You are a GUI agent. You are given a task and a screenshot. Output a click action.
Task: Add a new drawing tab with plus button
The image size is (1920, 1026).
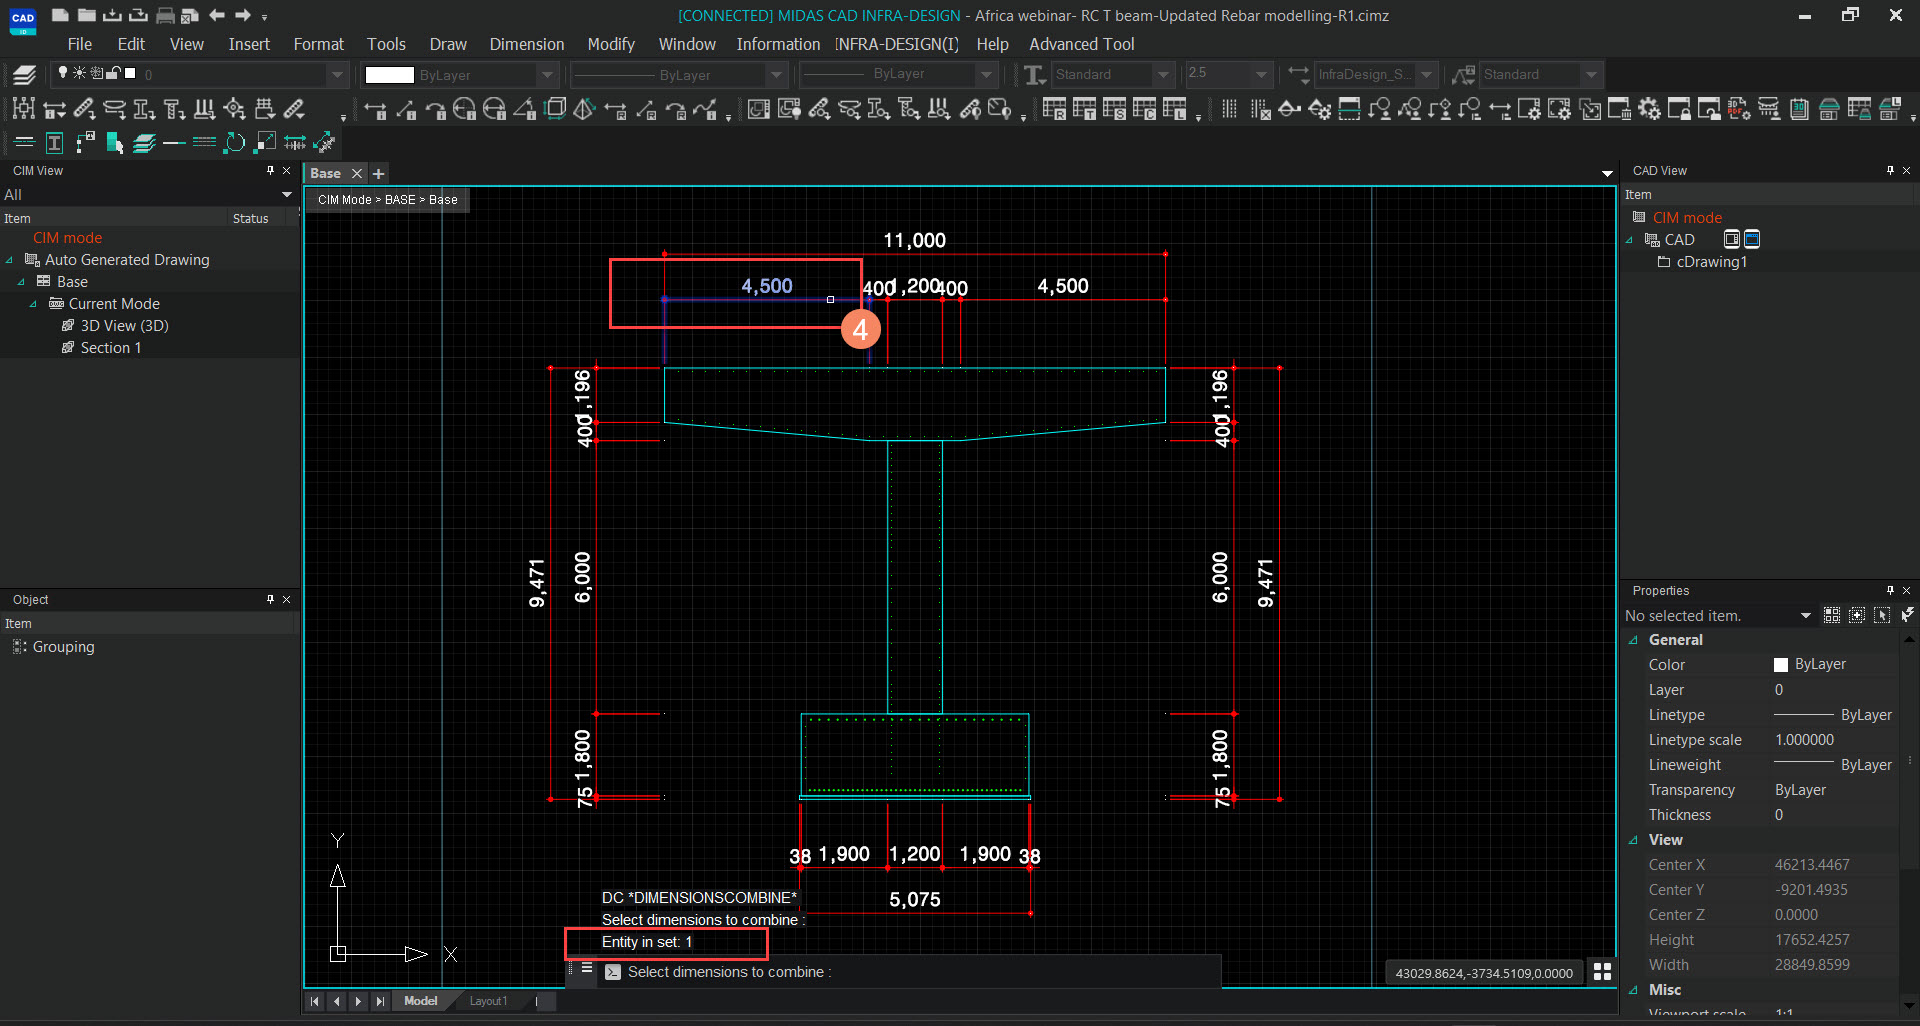[379, 174]
